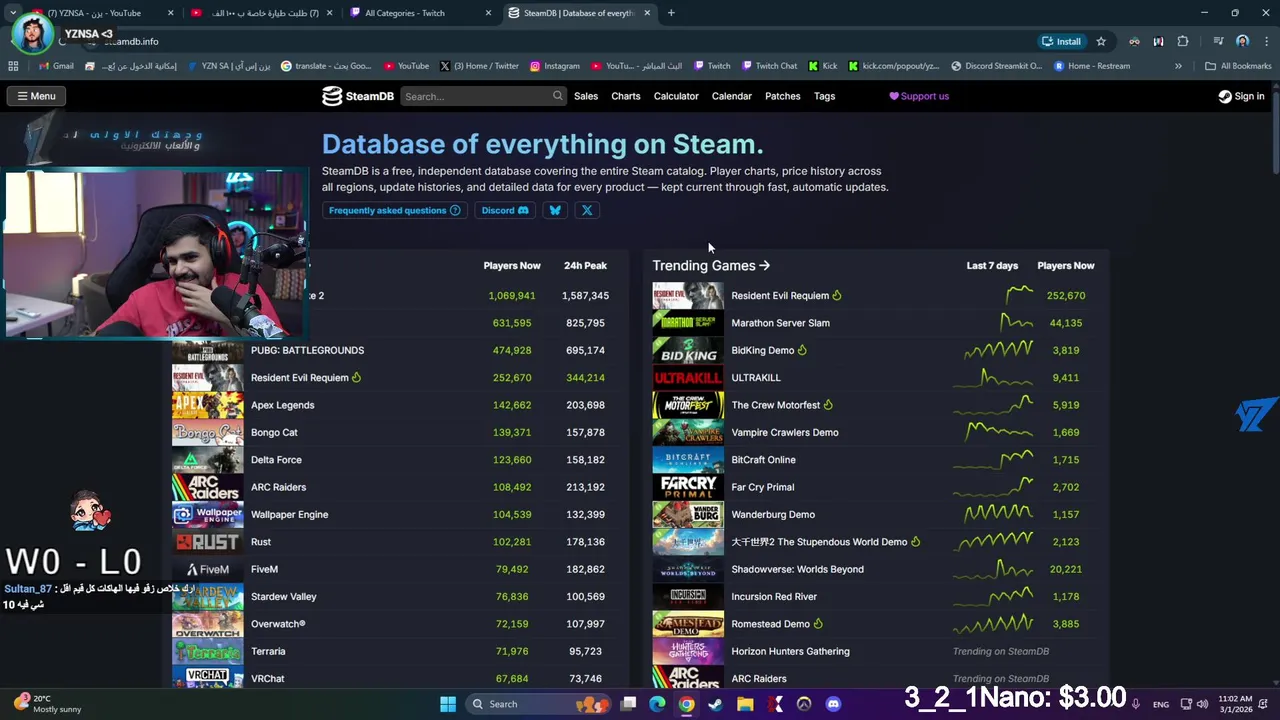Screen dimensions: 1280x720
Task: Click players count 1,069,941
Action: pos(511,296)
